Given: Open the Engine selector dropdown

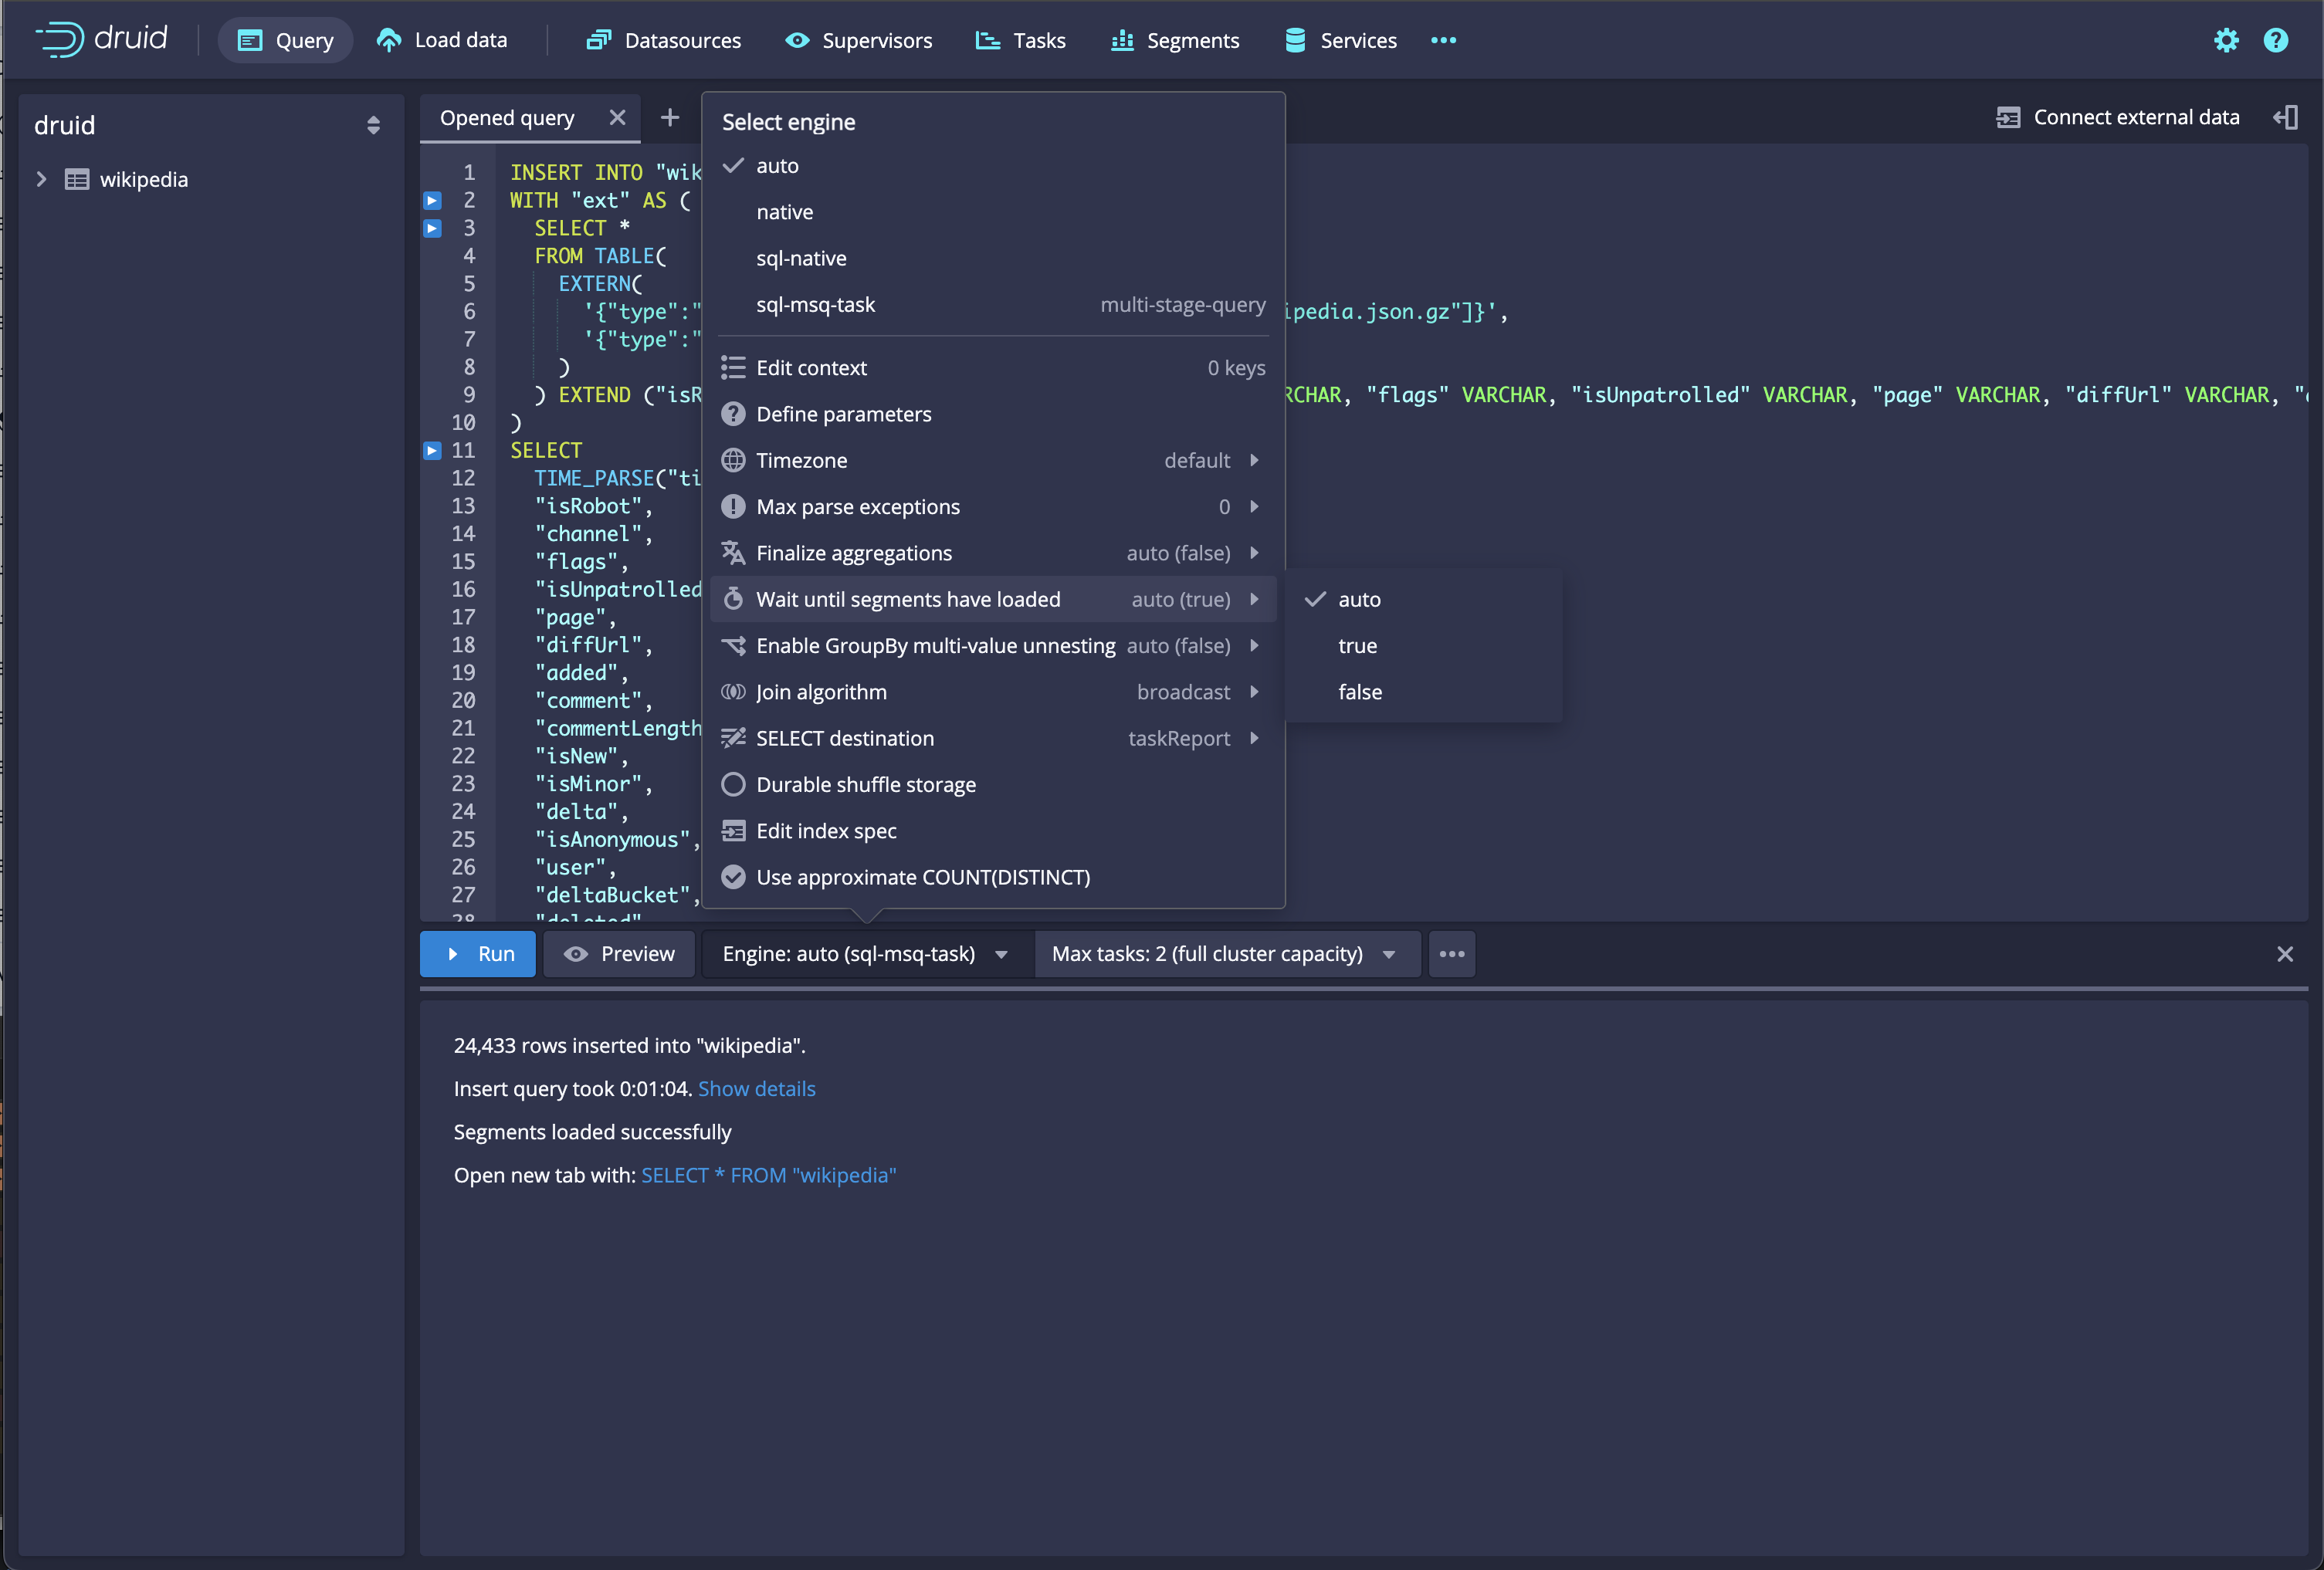Looking at the screenshot, I should pos(865,954).
